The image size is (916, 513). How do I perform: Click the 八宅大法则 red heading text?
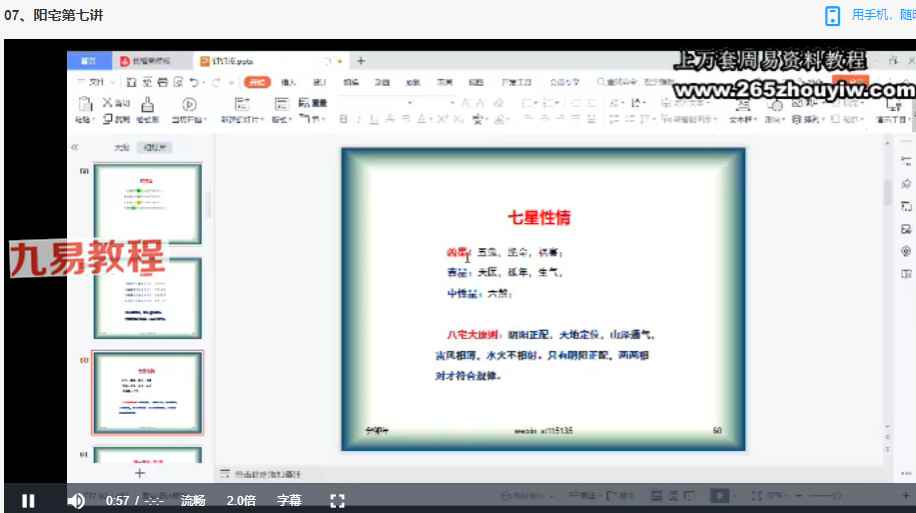473,334
